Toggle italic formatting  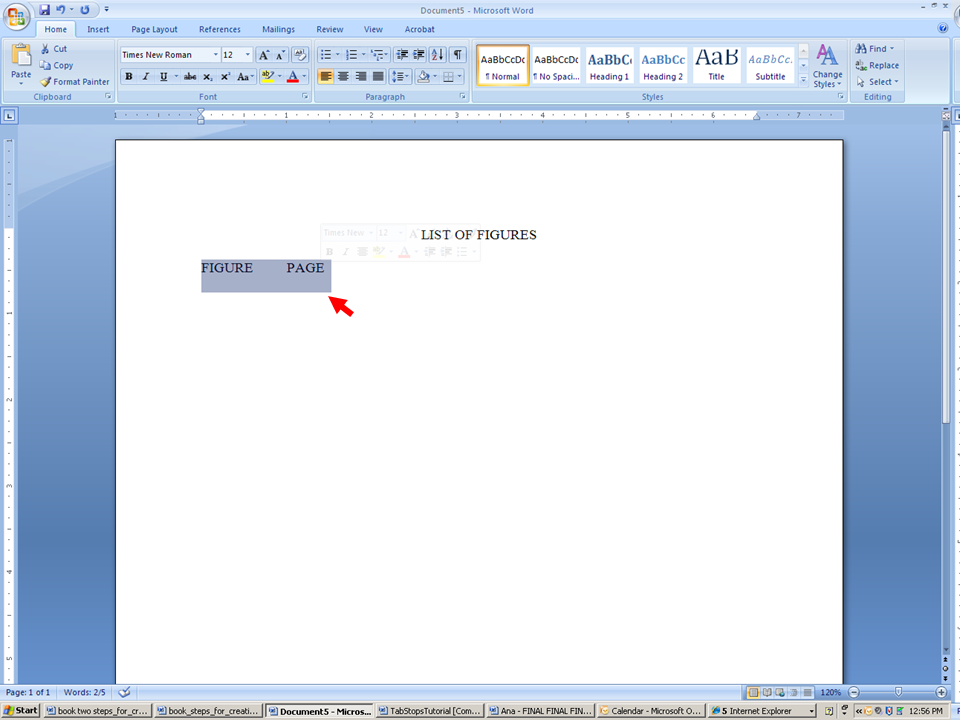tap(146, 77)
